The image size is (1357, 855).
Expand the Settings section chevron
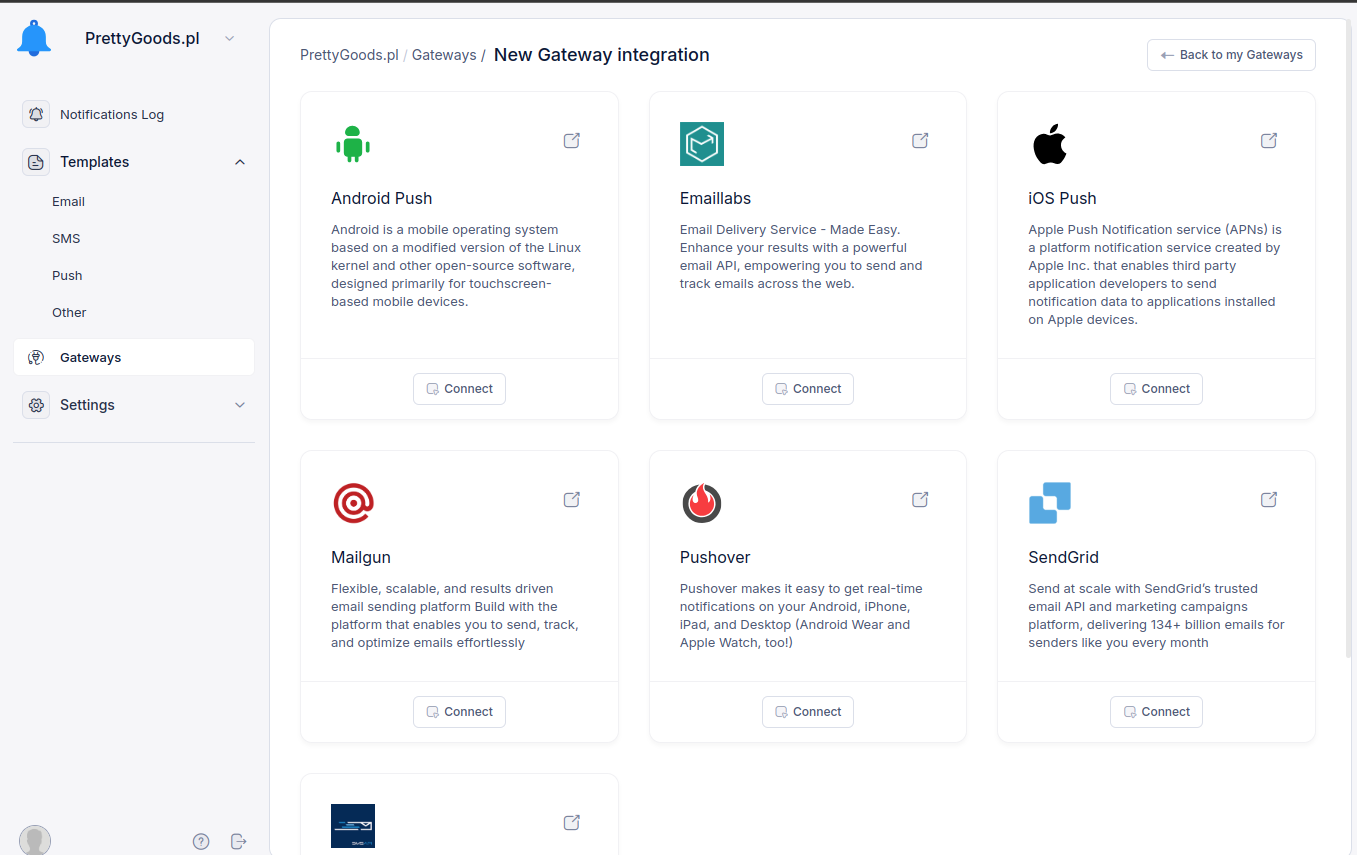tap(240, 405)
